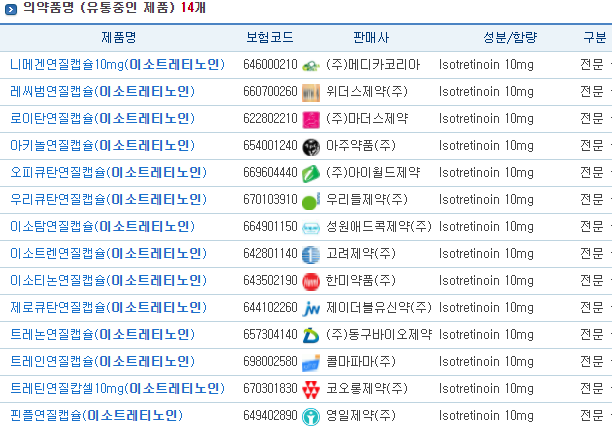Open the 이소트렌연질캡슐 product link
Viewport: 612px width, 429px height.
(x=108, y=253)
